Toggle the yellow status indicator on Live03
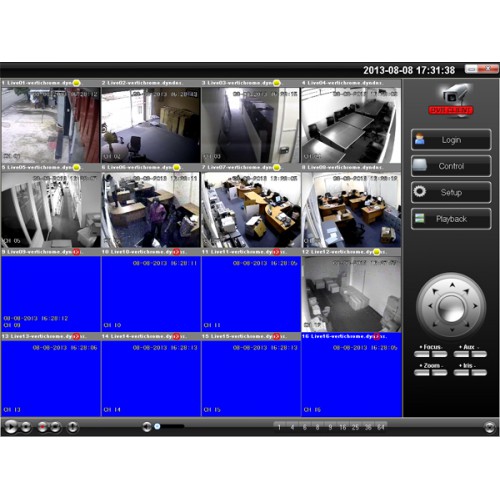 276,83
